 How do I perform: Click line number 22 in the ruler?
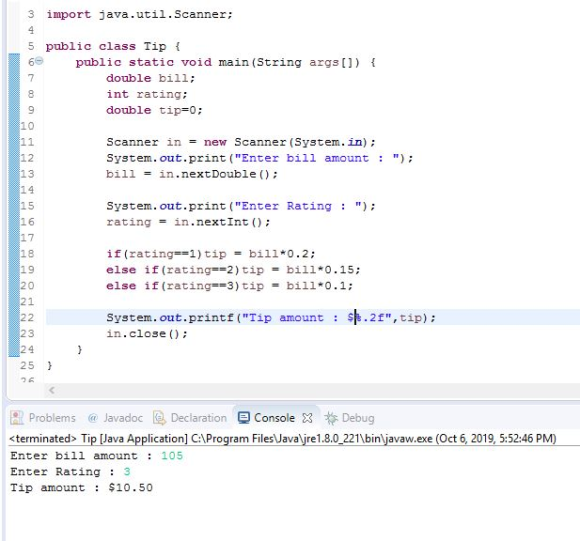(x=27, y=318)
